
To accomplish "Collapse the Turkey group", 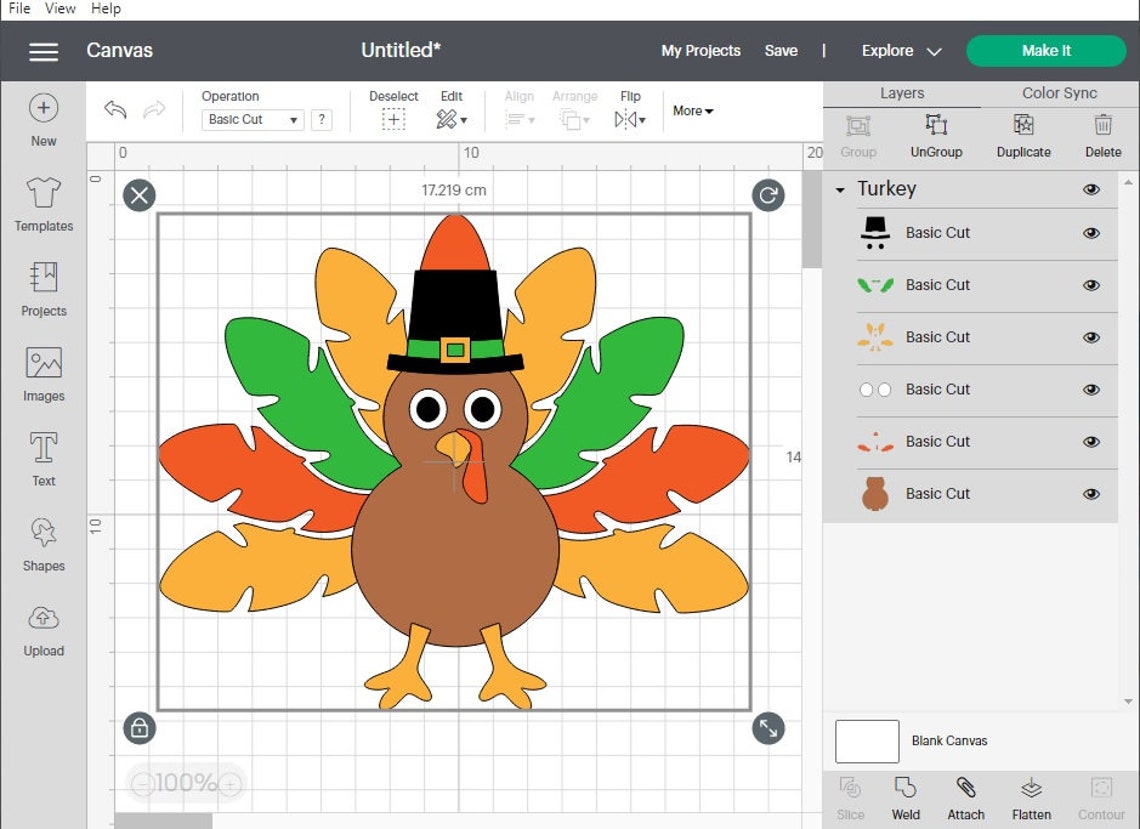I will (x=837, y=189).
